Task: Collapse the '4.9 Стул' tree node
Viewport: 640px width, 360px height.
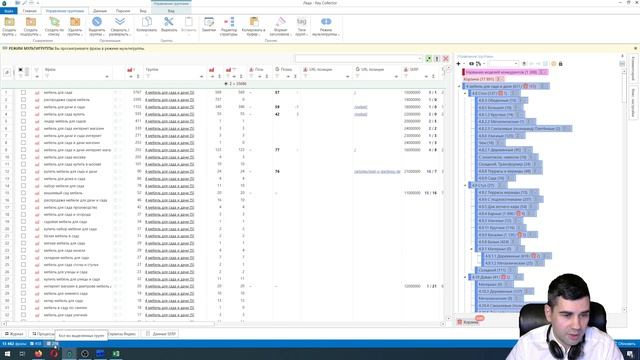Action: (465, 185)
